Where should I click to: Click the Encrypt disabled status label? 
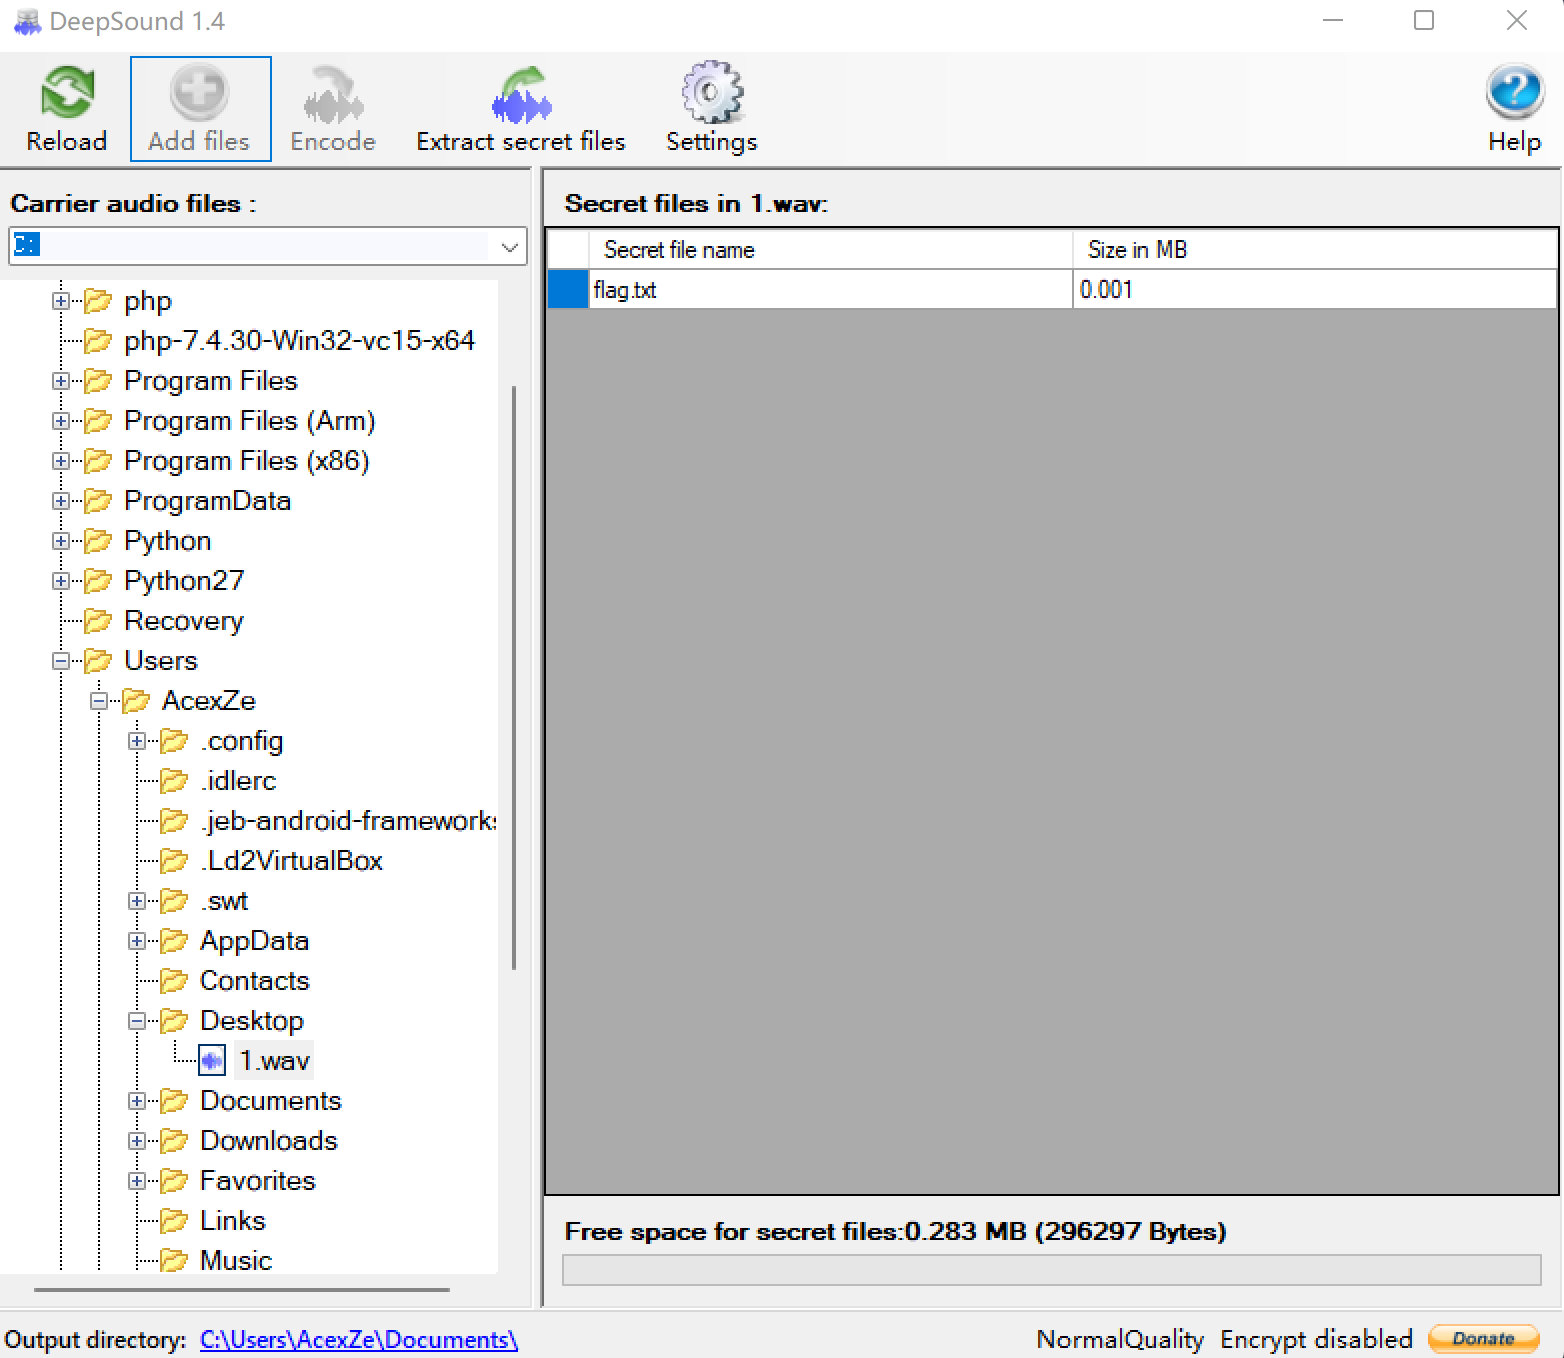[1316, 1339]
